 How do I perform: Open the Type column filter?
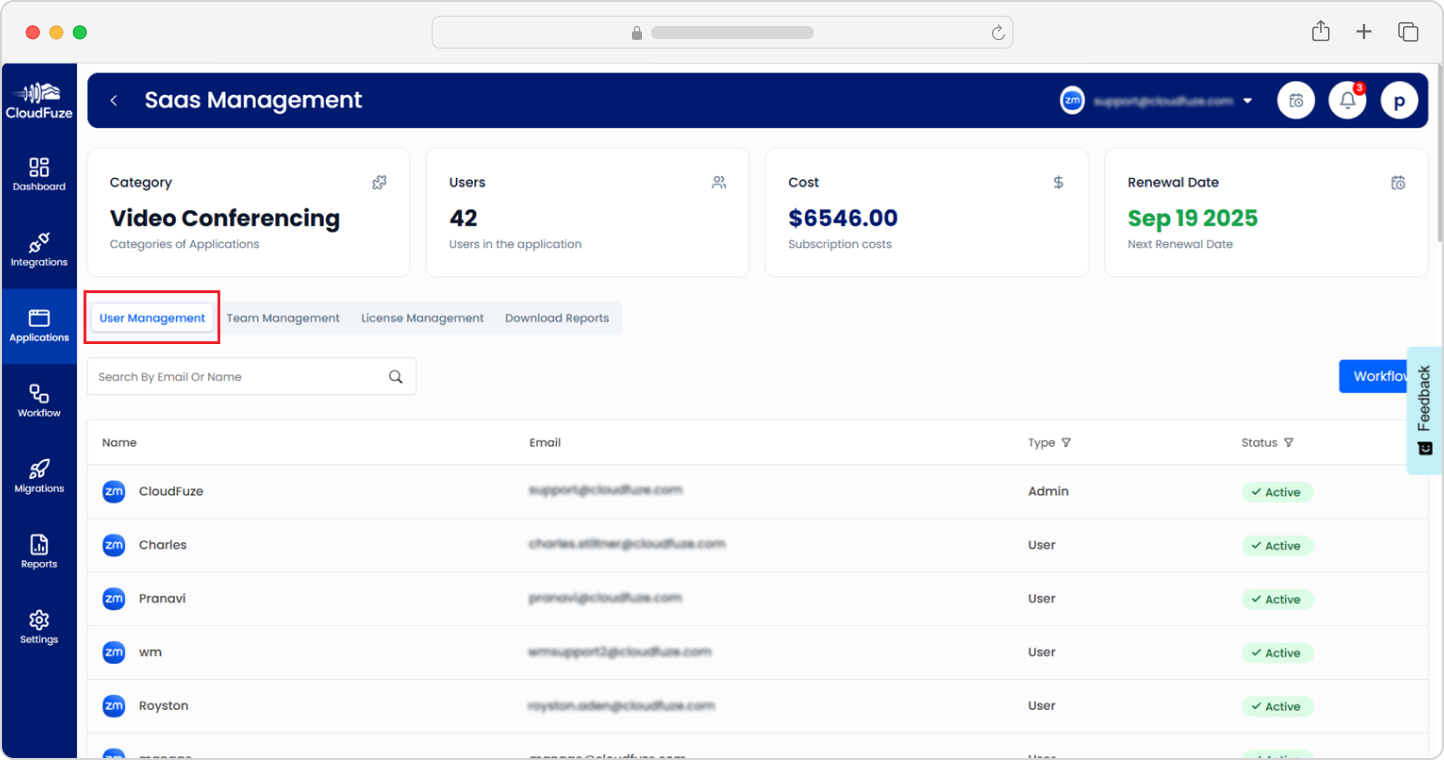(1066, 442)
